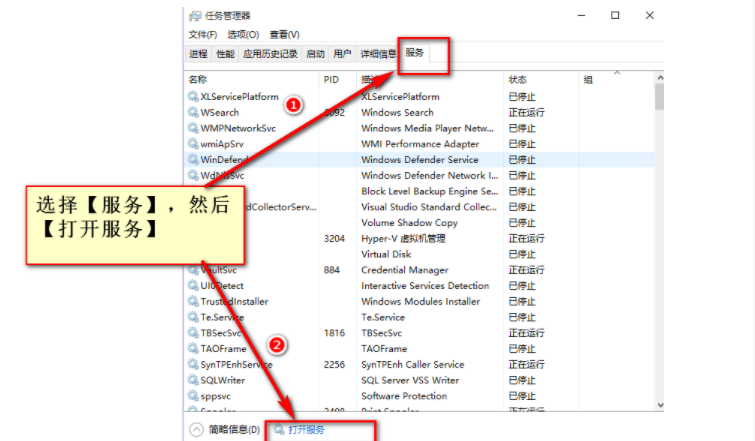Click the vertical scrollbar thumb

point(660,97)
